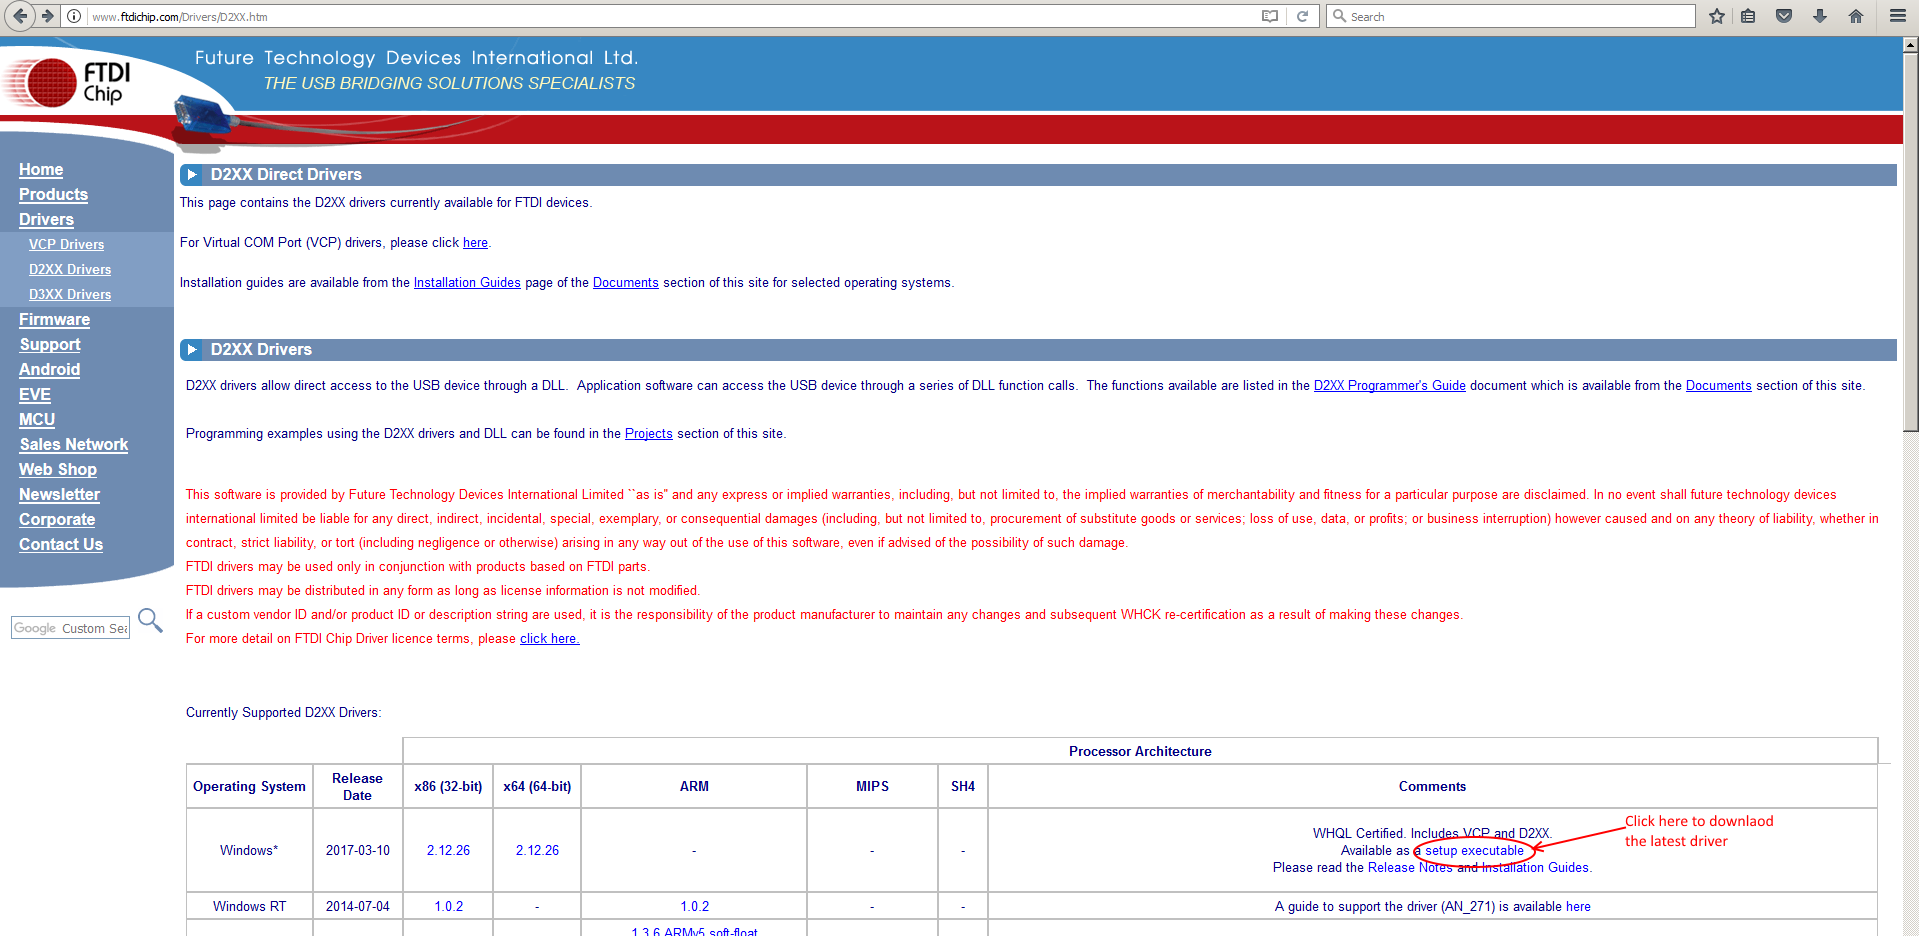
Task: Click the Windows* operating system cell
Action: 249,851
